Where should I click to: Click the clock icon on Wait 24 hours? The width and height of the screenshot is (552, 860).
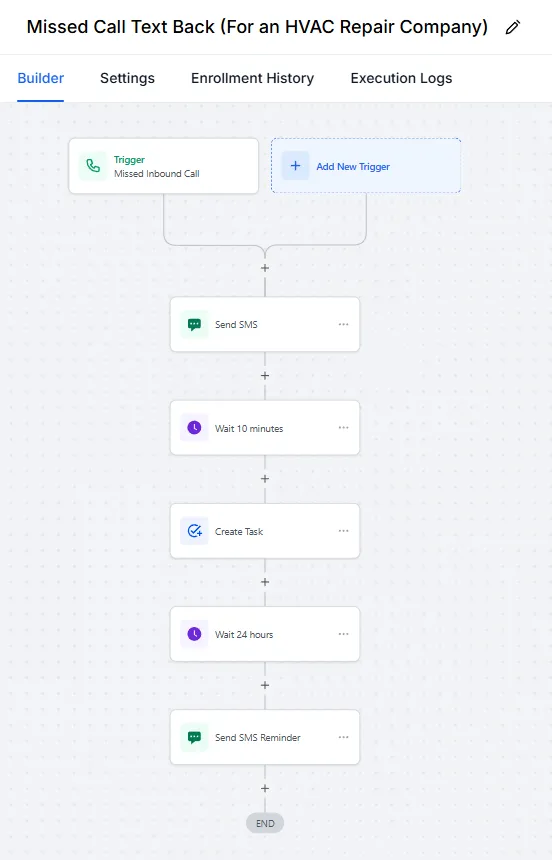coord(194,634)
